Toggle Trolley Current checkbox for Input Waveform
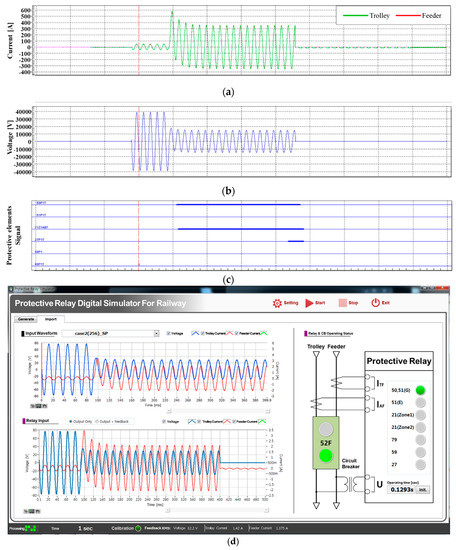Viewport: 456px width, 550px height. click(x=202, y=333)
